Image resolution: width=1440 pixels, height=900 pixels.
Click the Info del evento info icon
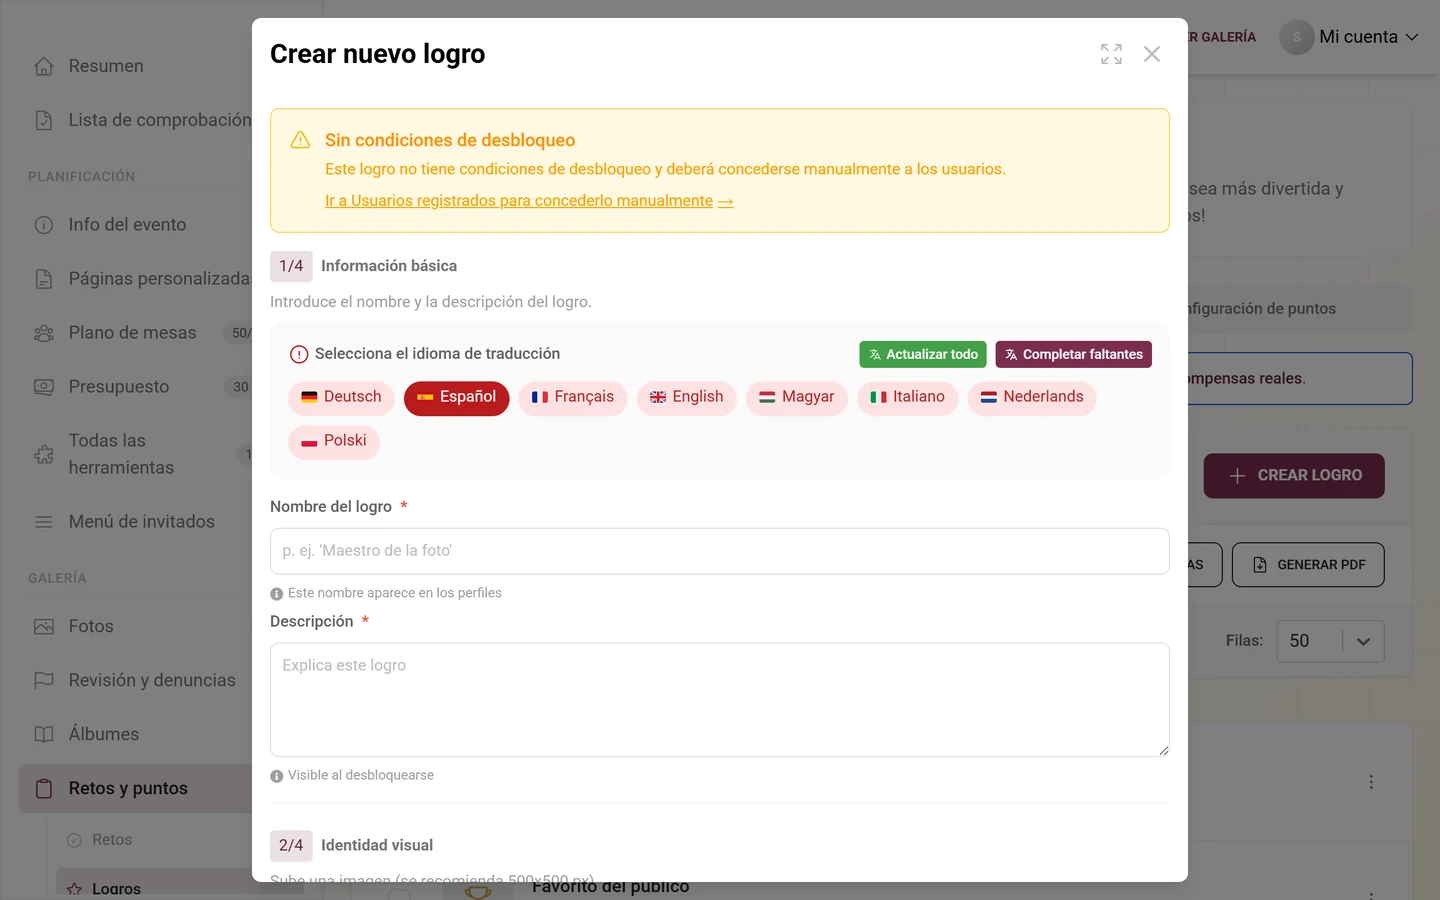click(x=44, y=225)
